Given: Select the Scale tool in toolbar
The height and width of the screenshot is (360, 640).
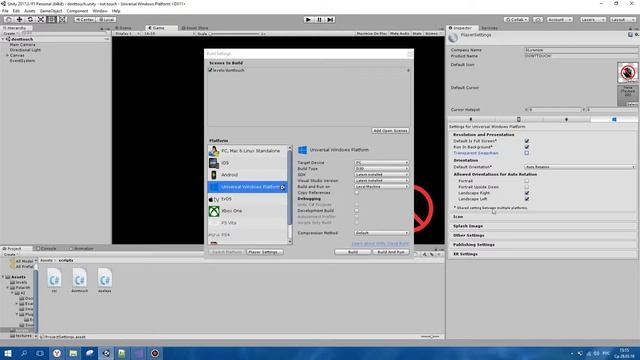Looking at the screenshot, I should (x=41, y=19).
